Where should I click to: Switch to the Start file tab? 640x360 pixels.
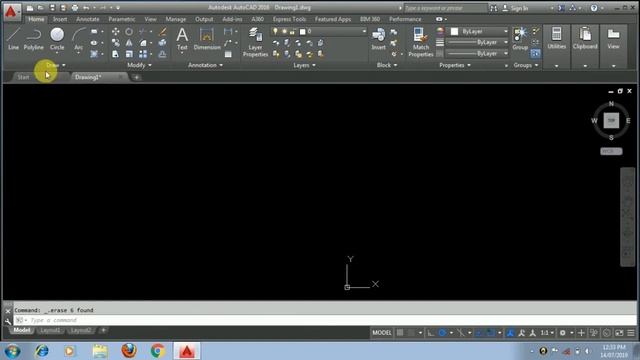pos(23,77)
